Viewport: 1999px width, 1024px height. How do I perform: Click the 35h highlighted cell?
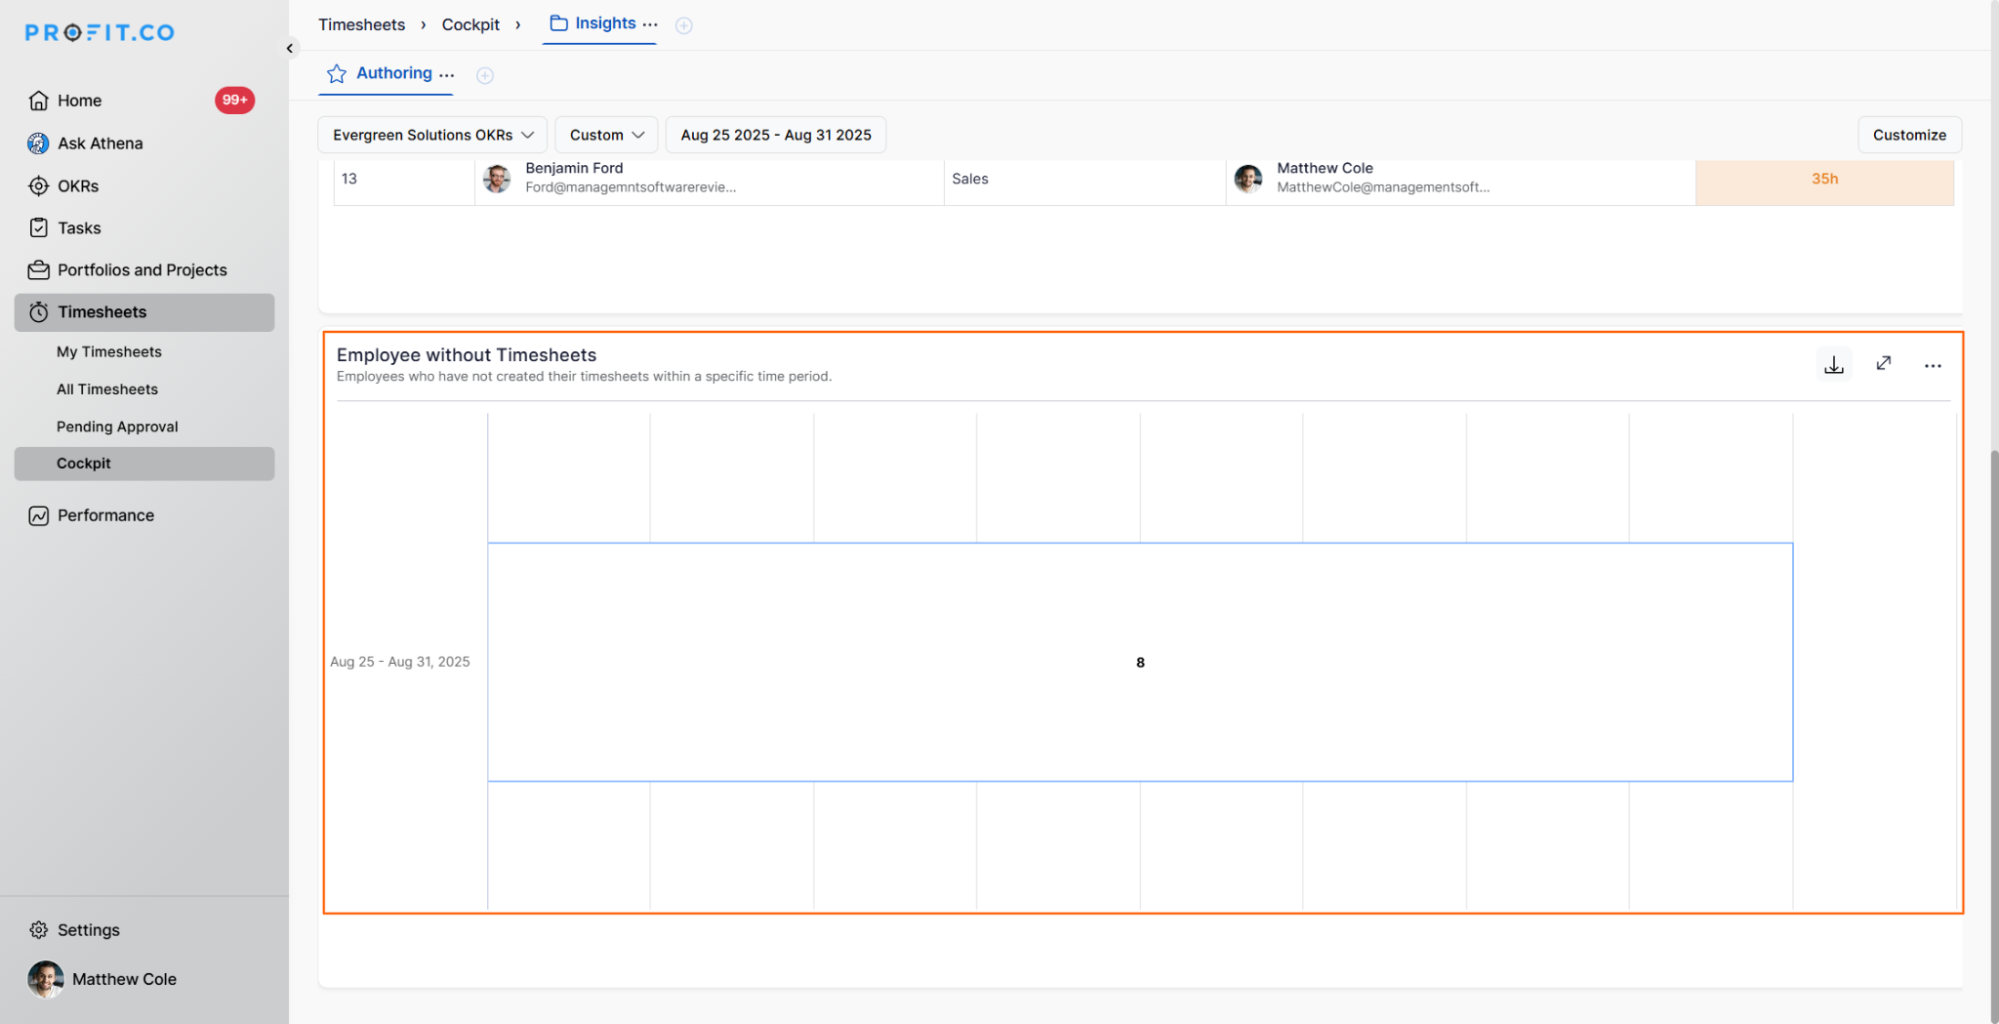click(1823, 180)
